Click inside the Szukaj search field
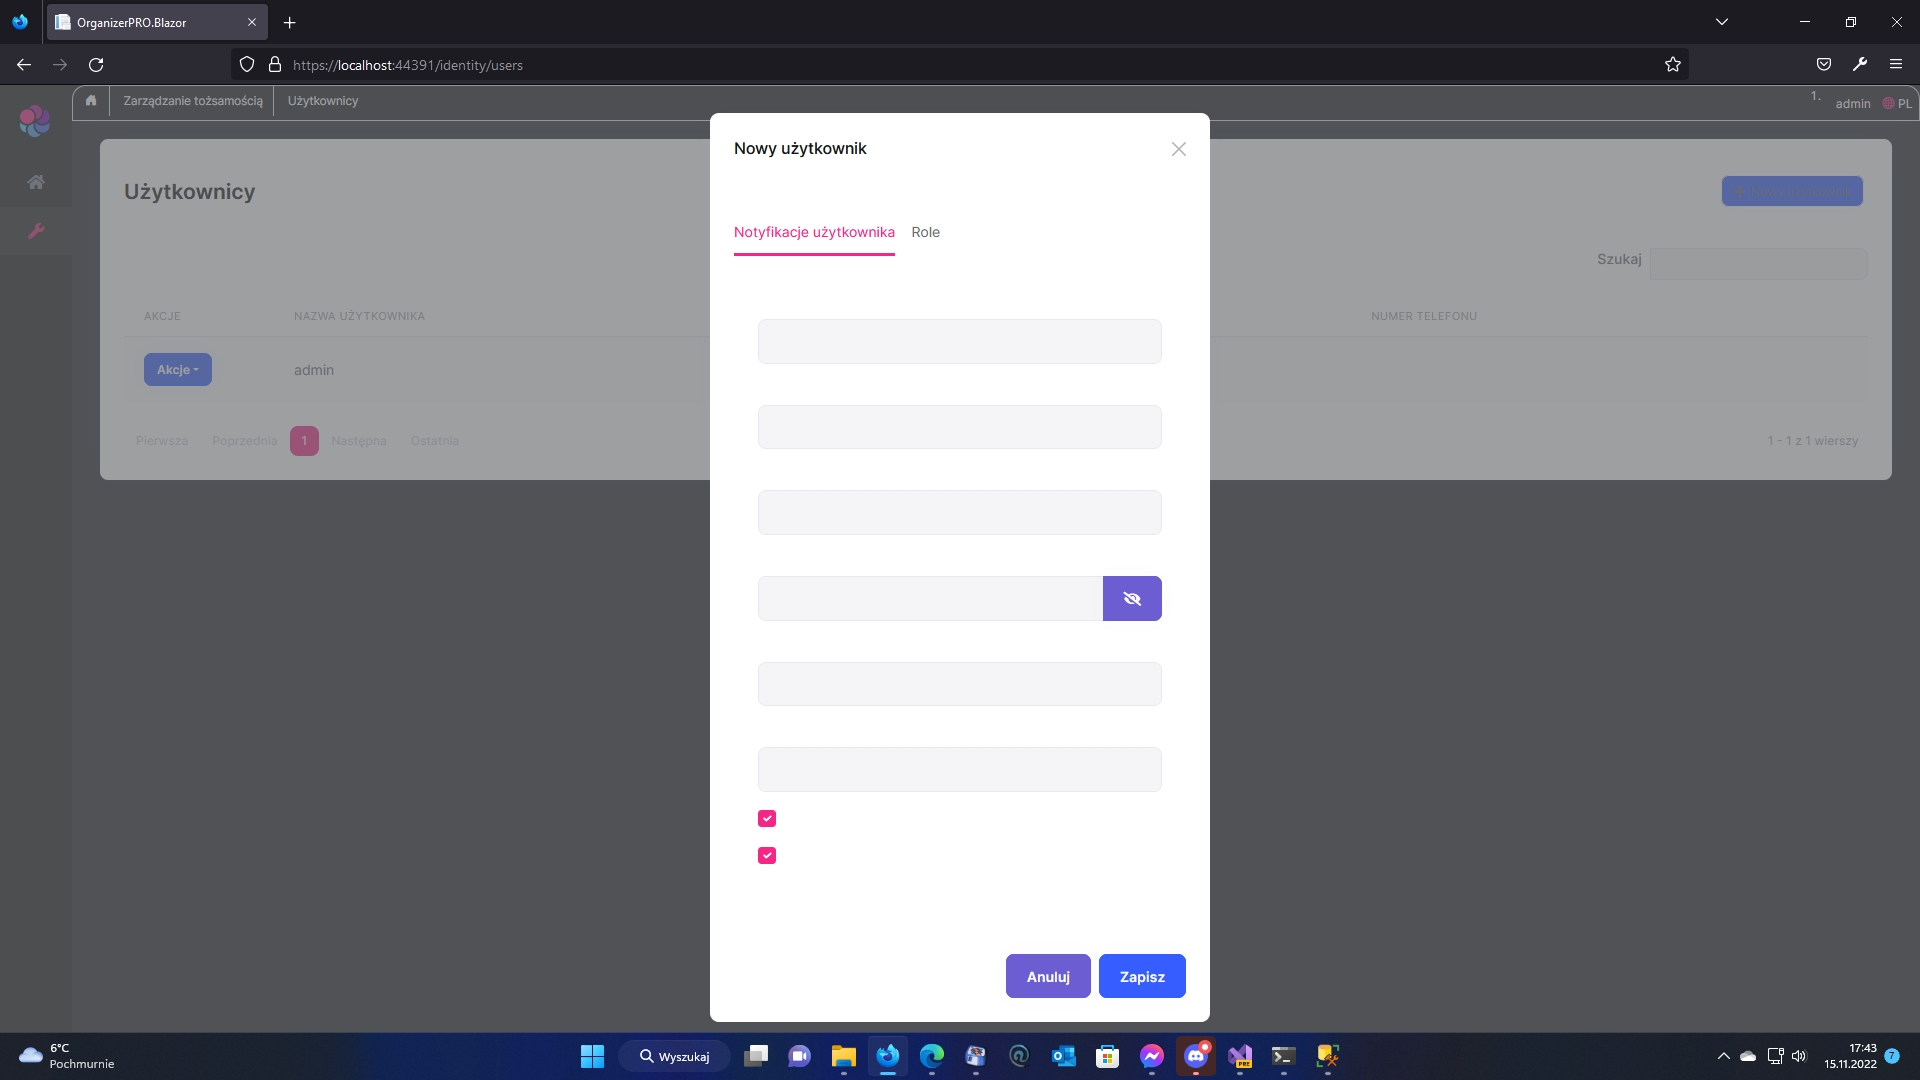1920x1080 pixels. click(1758, 263)
